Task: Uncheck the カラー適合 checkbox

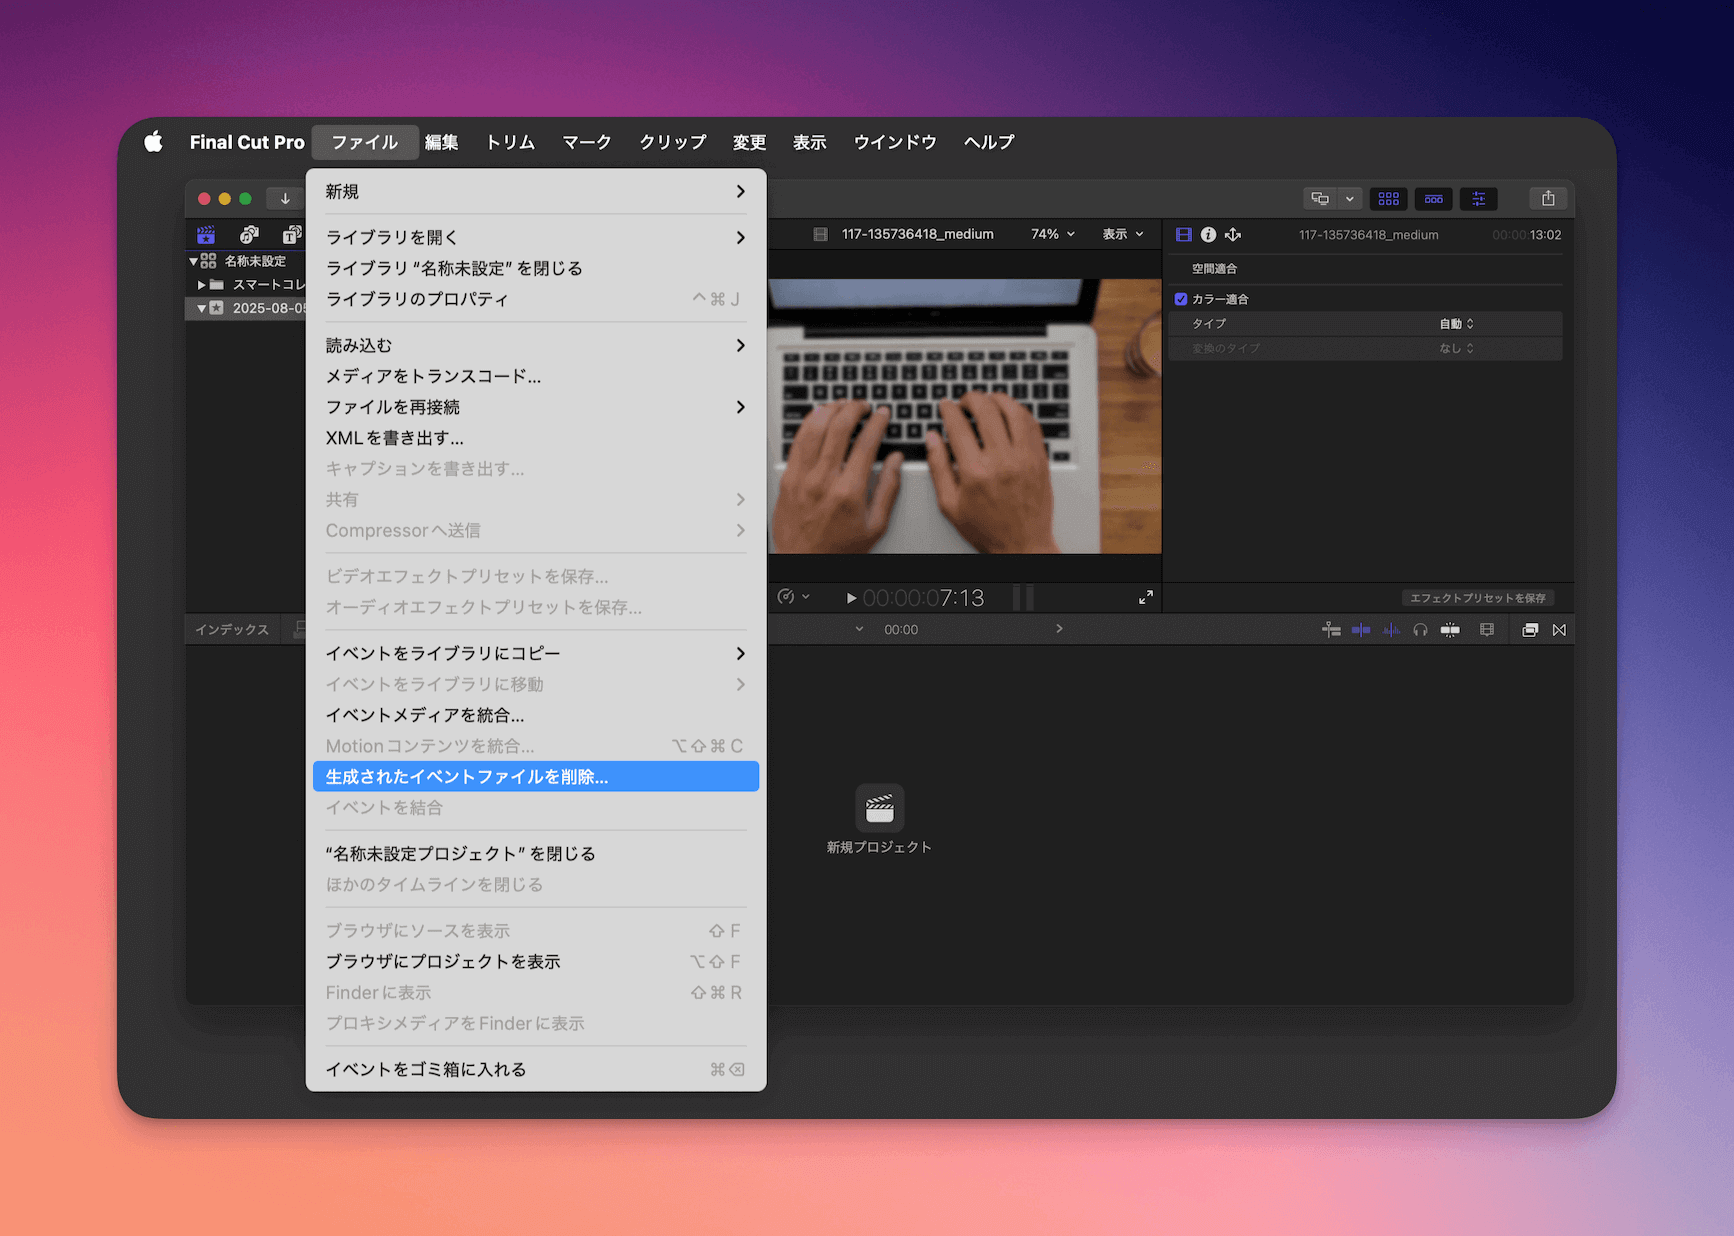Action: pyautogui.click(x=1181, y=299)
